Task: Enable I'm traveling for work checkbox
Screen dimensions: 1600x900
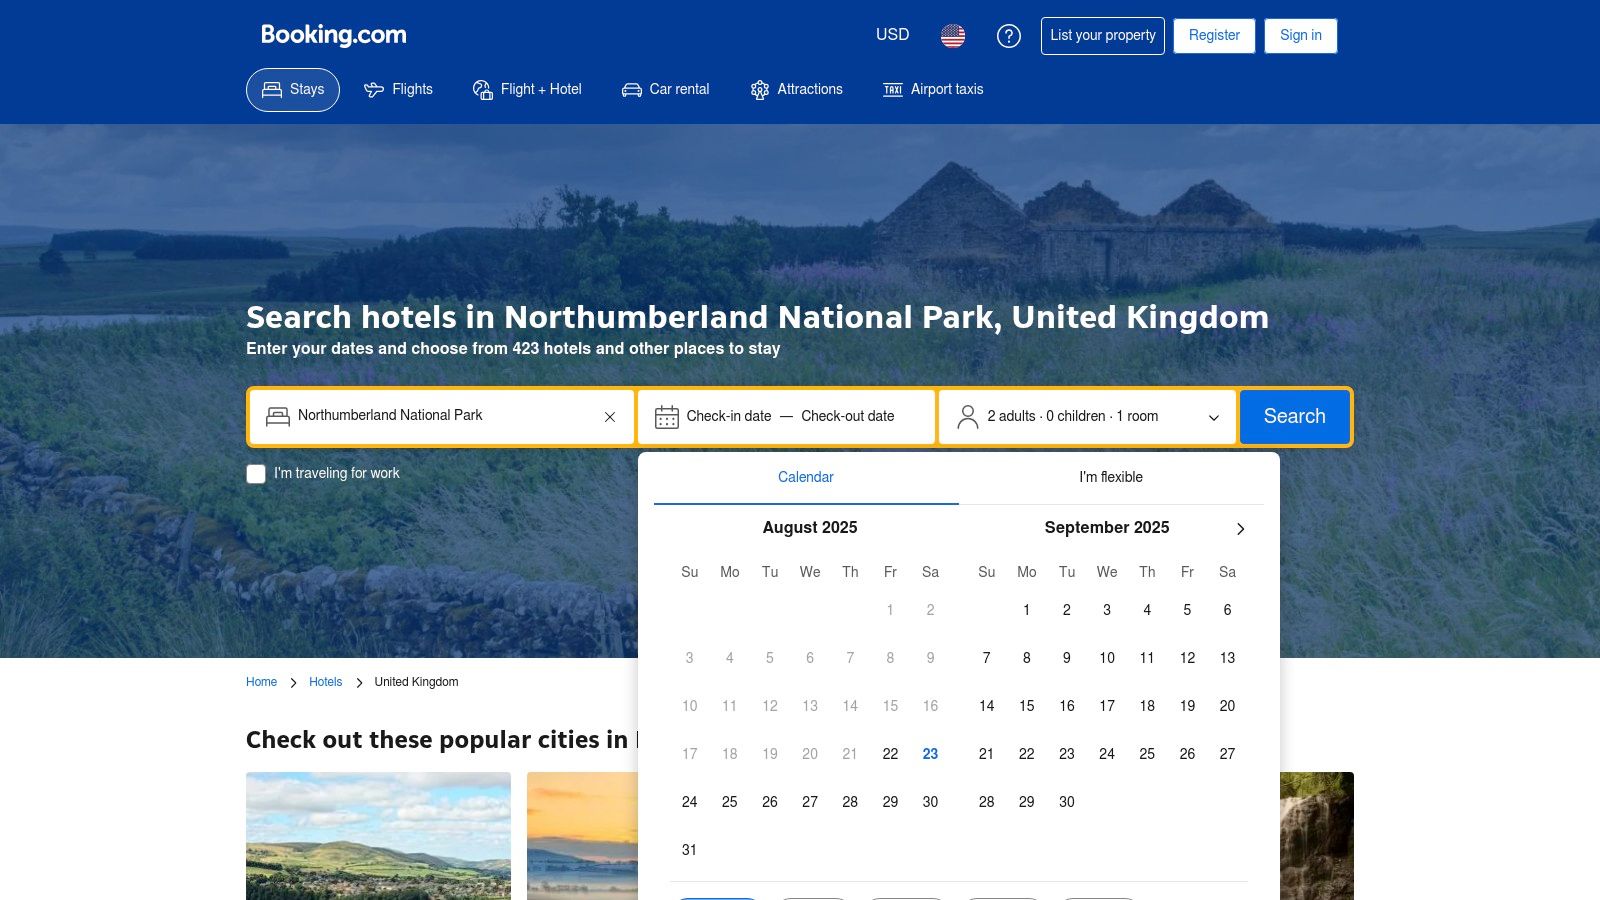Action: 256,474
